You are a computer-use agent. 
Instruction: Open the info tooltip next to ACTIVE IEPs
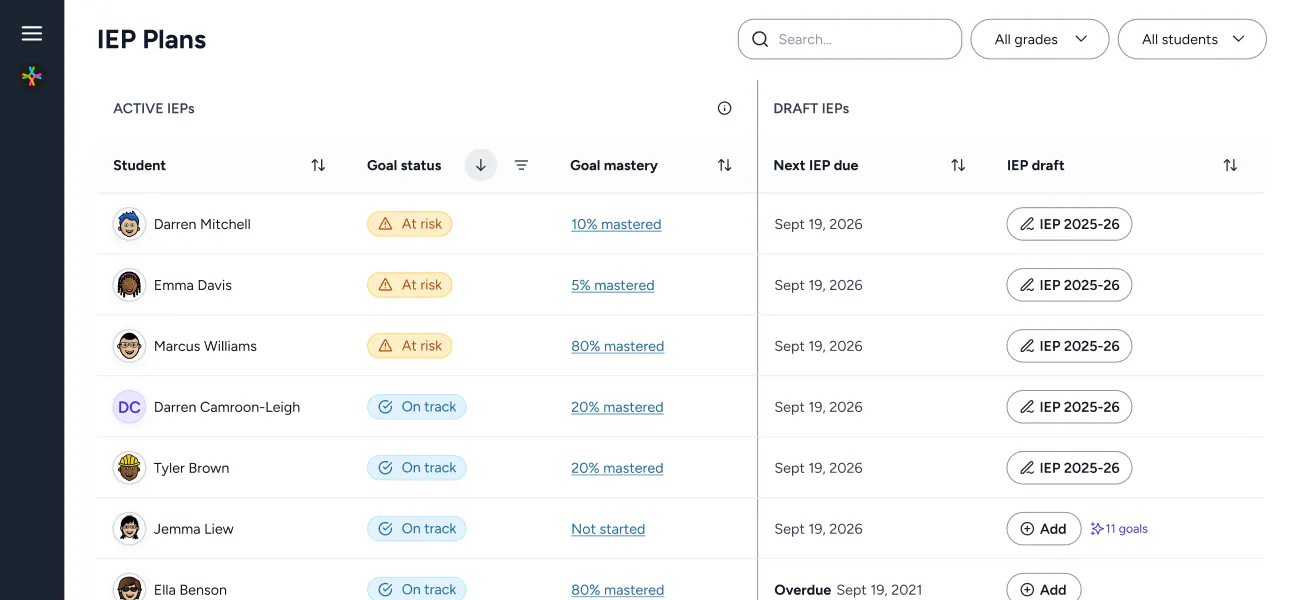[x=724, y=108]
